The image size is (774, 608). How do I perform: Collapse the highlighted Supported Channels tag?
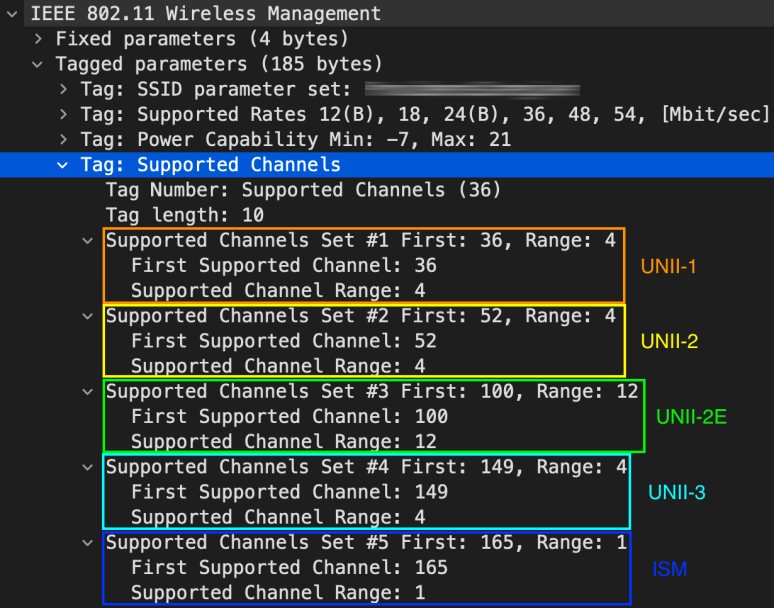(63, 165)
